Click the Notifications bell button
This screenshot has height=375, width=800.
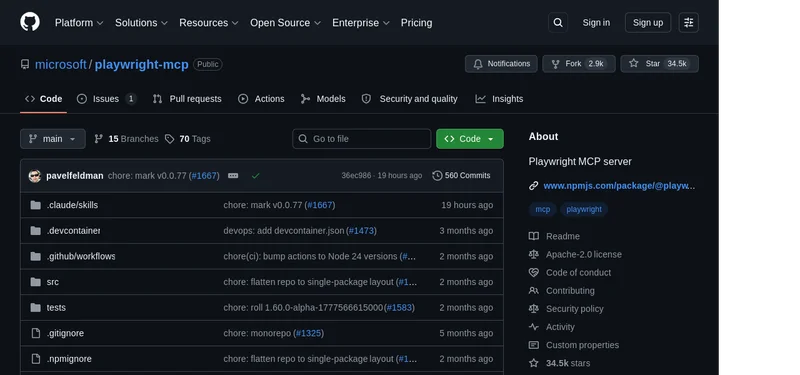click(501, 64)
